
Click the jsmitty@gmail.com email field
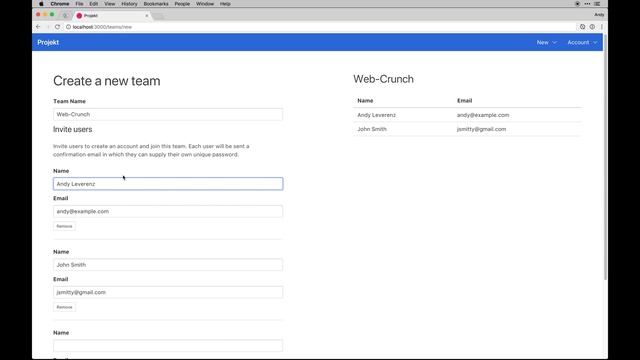[x=168, y=292]
